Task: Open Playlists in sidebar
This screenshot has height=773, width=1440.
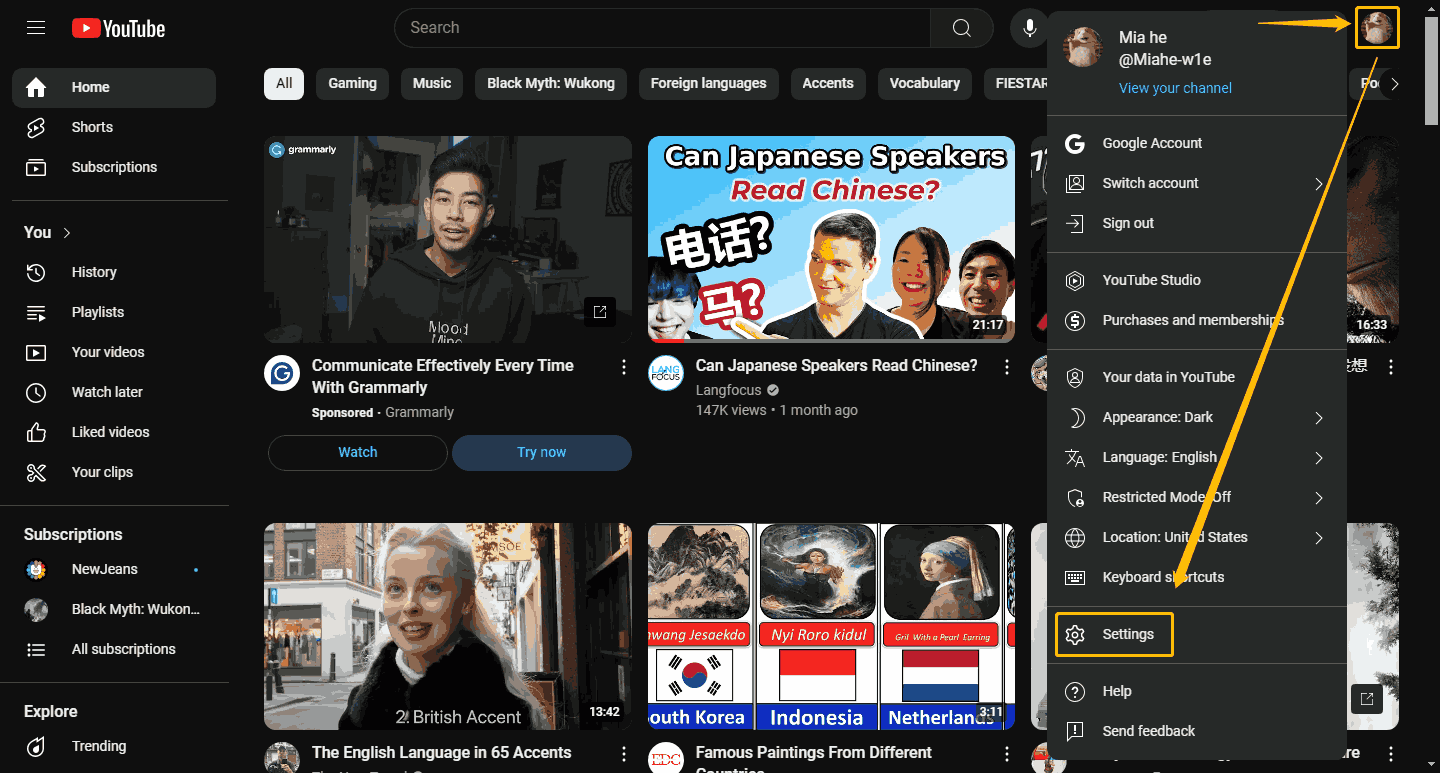Action: 114,312
